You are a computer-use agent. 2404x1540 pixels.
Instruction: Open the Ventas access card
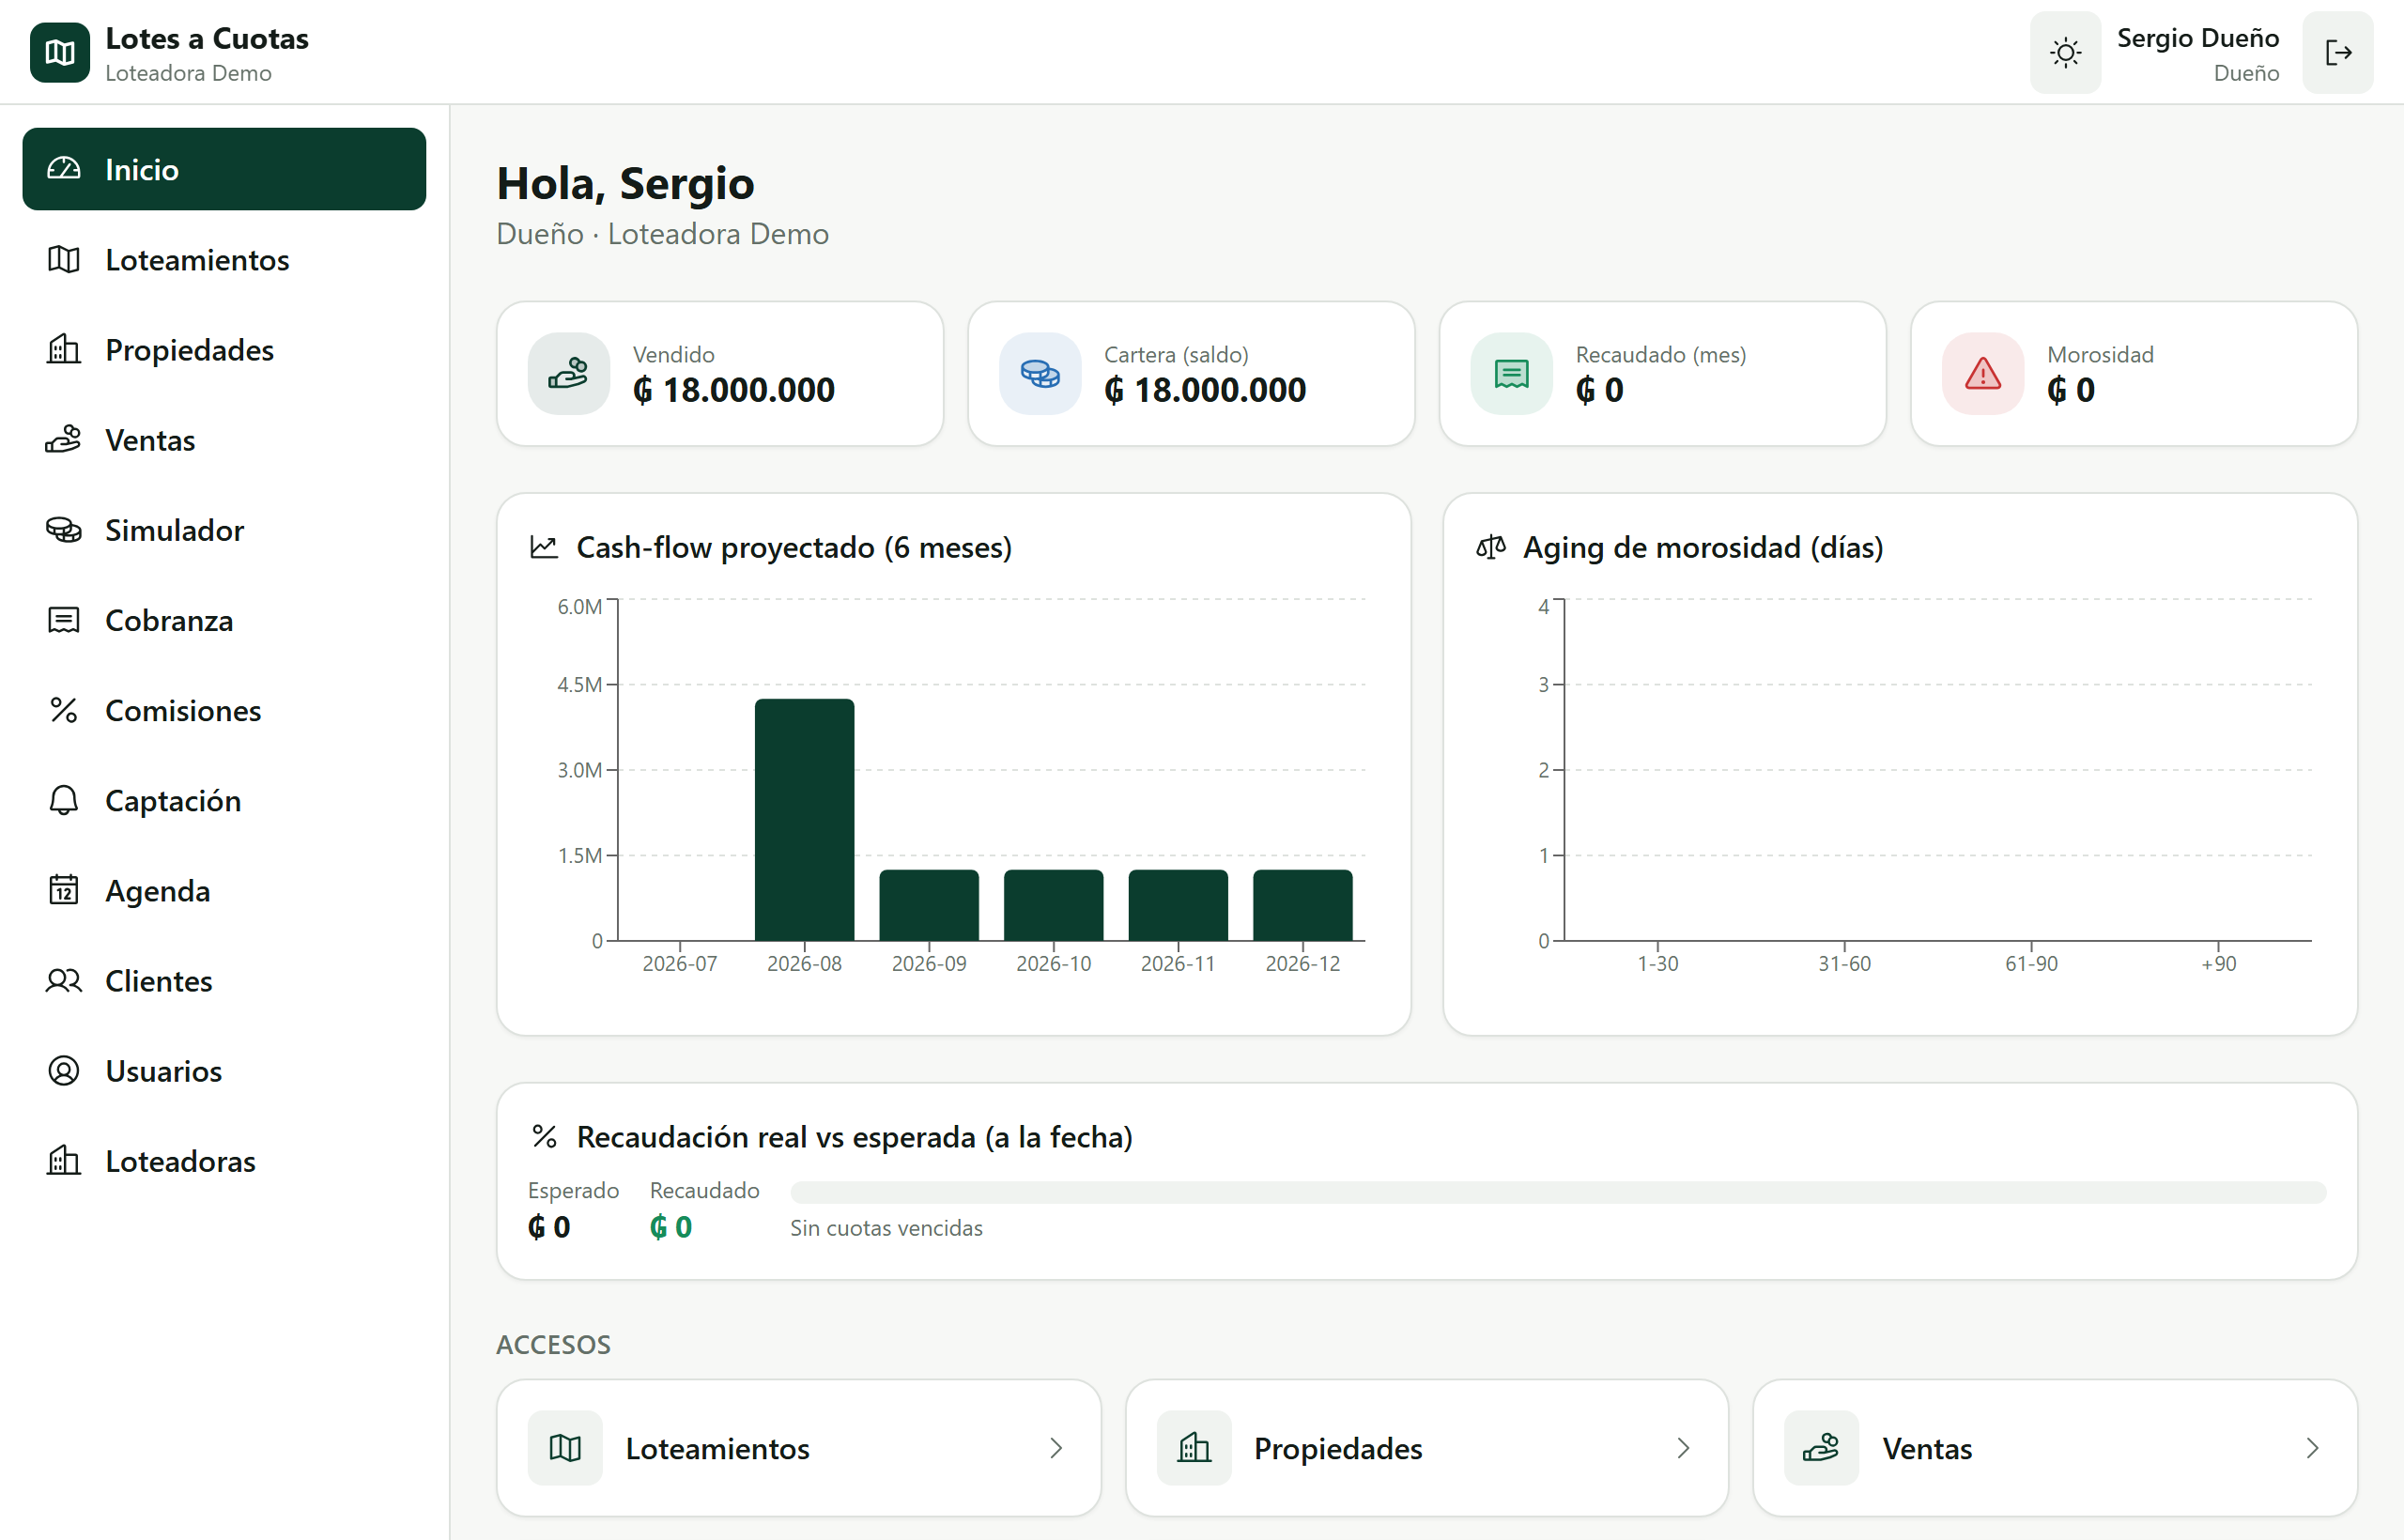(2055, 1448)
